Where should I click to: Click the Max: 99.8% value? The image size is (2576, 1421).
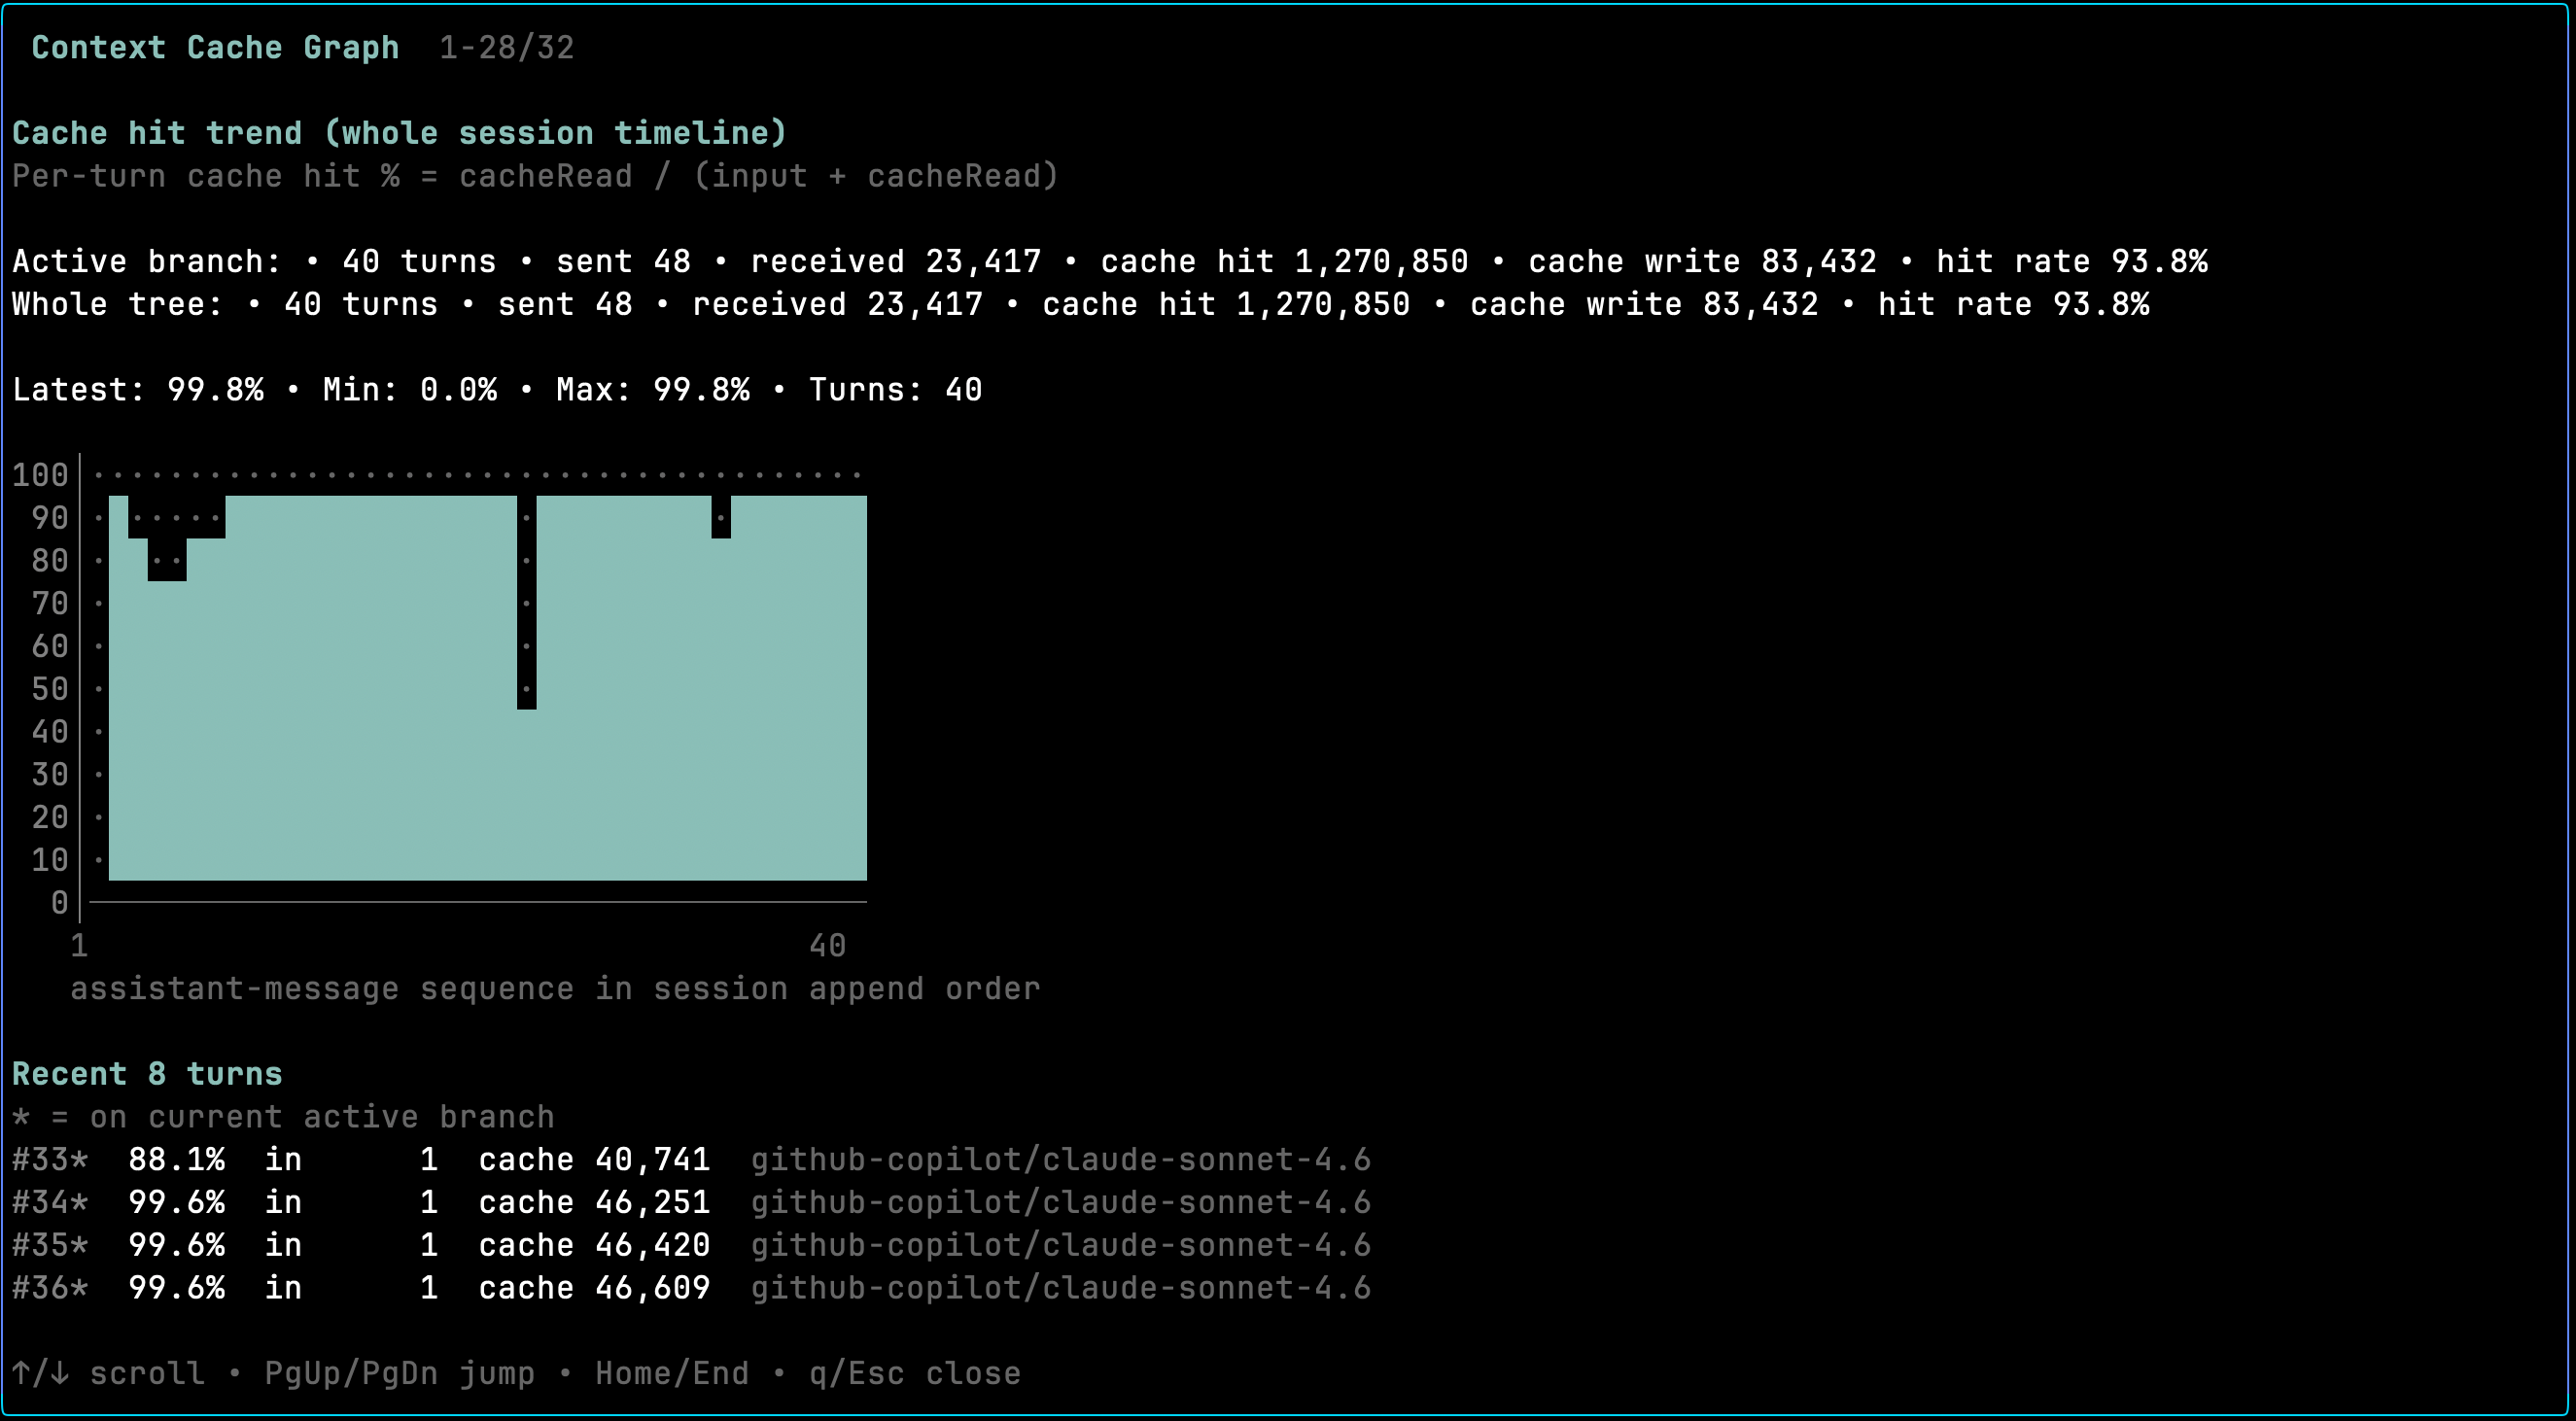tap(653, 389)
